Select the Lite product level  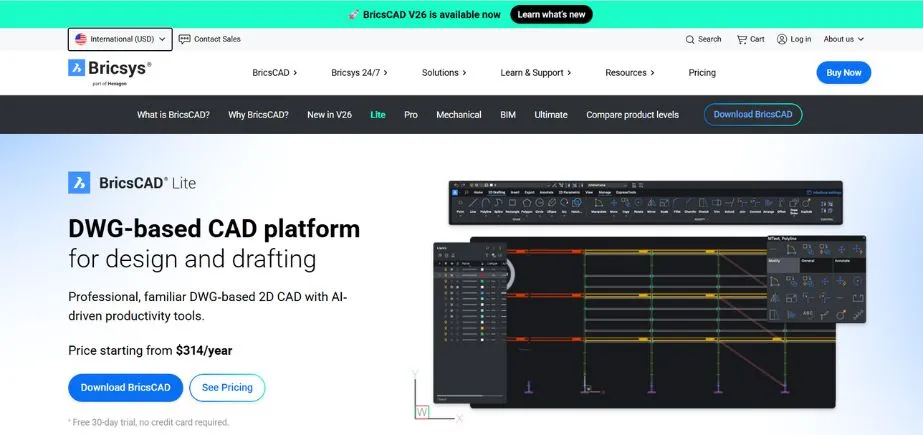pyautogui.click(x=378, y=115)
